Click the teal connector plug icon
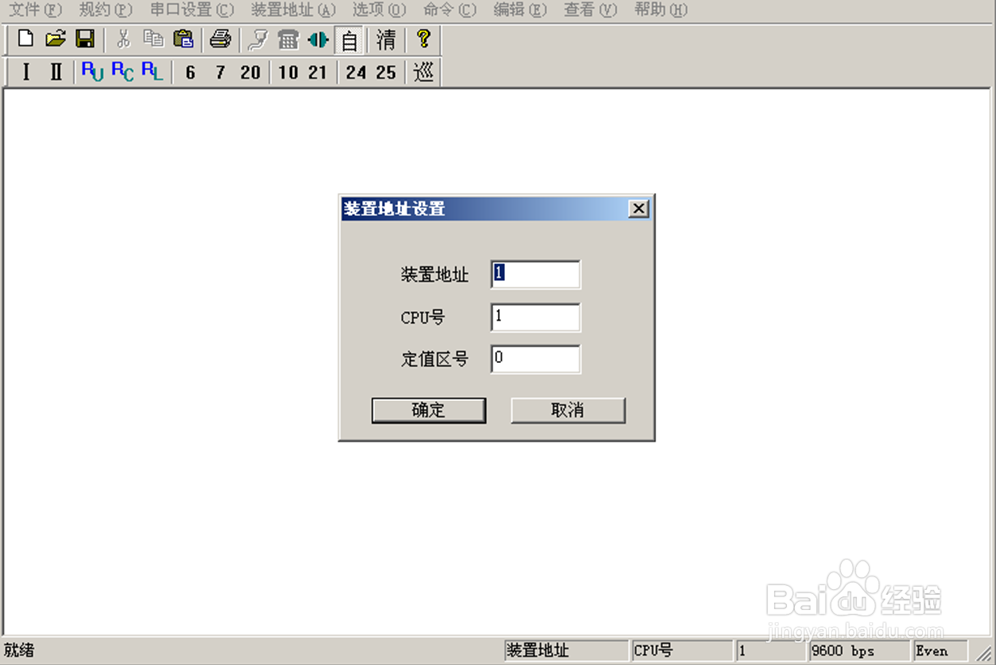Screen dimensions: 998x665 pyautogui.click(x=318, y=39)
